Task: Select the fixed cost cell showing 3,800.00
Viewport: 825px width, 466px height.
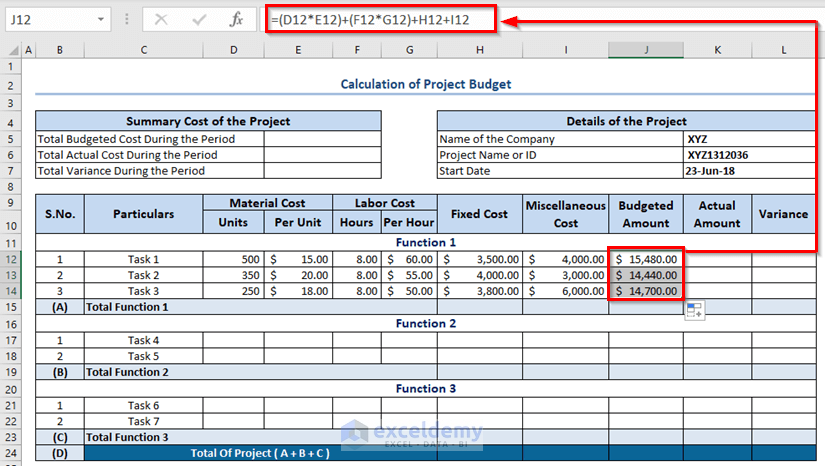Action: click(x=480, y=291)
